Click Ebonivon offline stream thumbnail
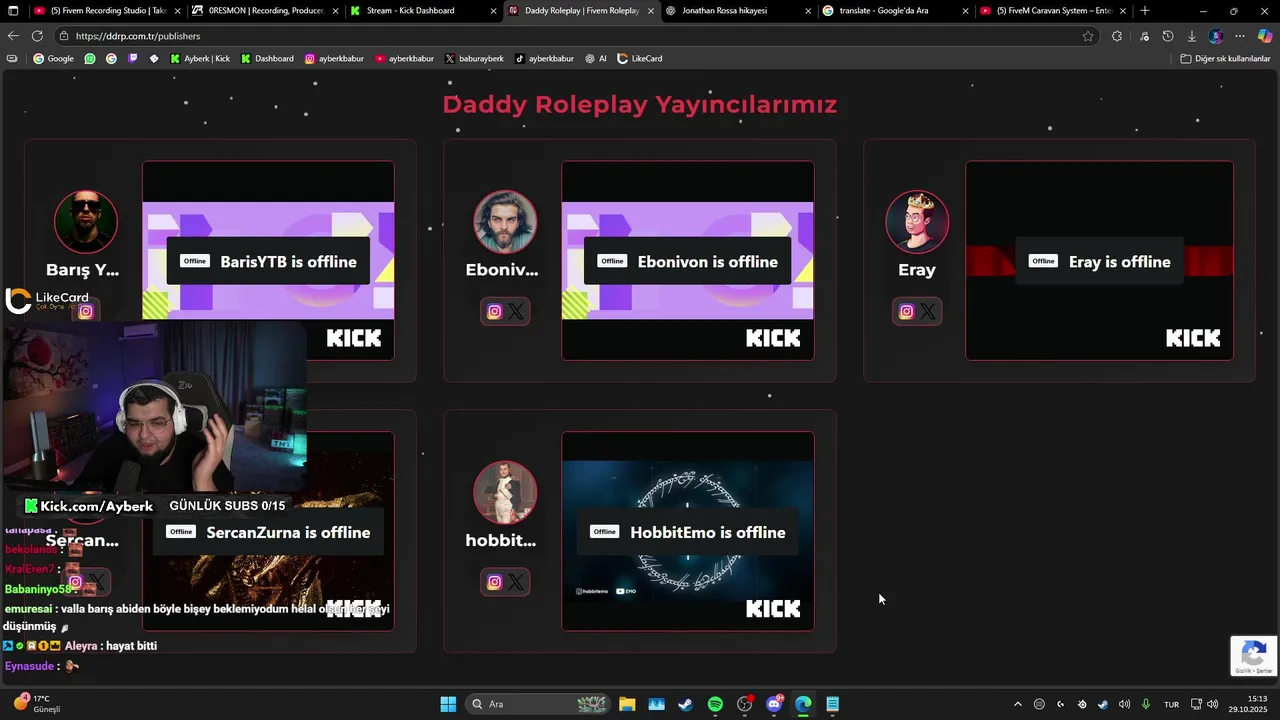 click(688, 261)
